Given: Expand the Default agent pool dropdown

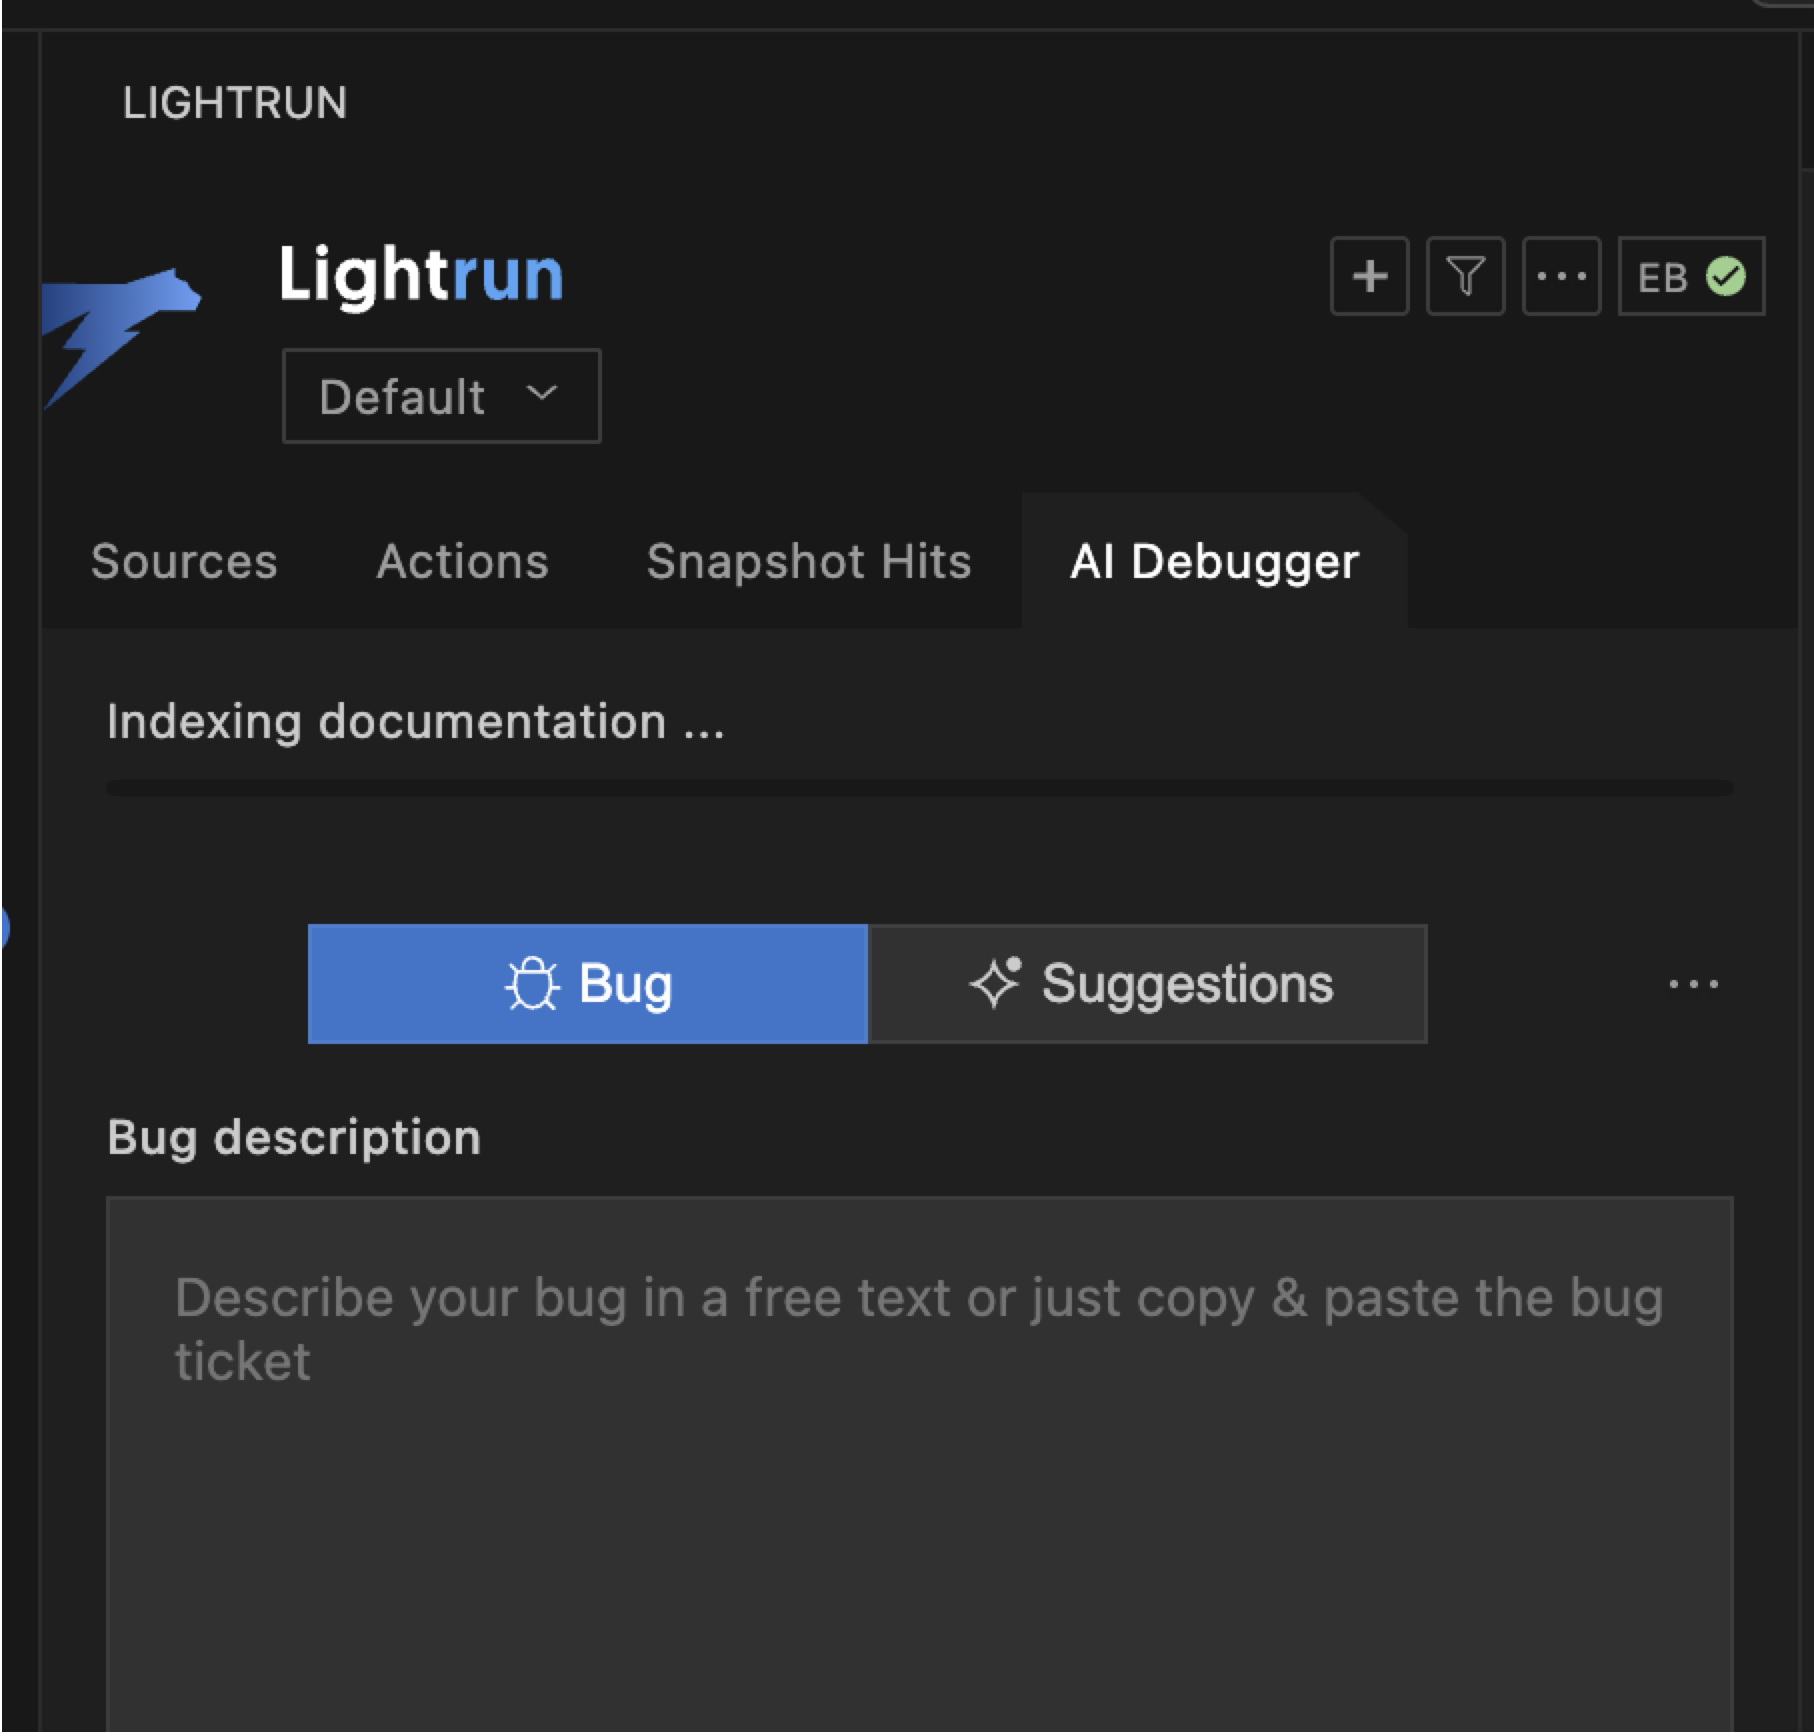Looking at the screenshot, I should coord(441,396).
